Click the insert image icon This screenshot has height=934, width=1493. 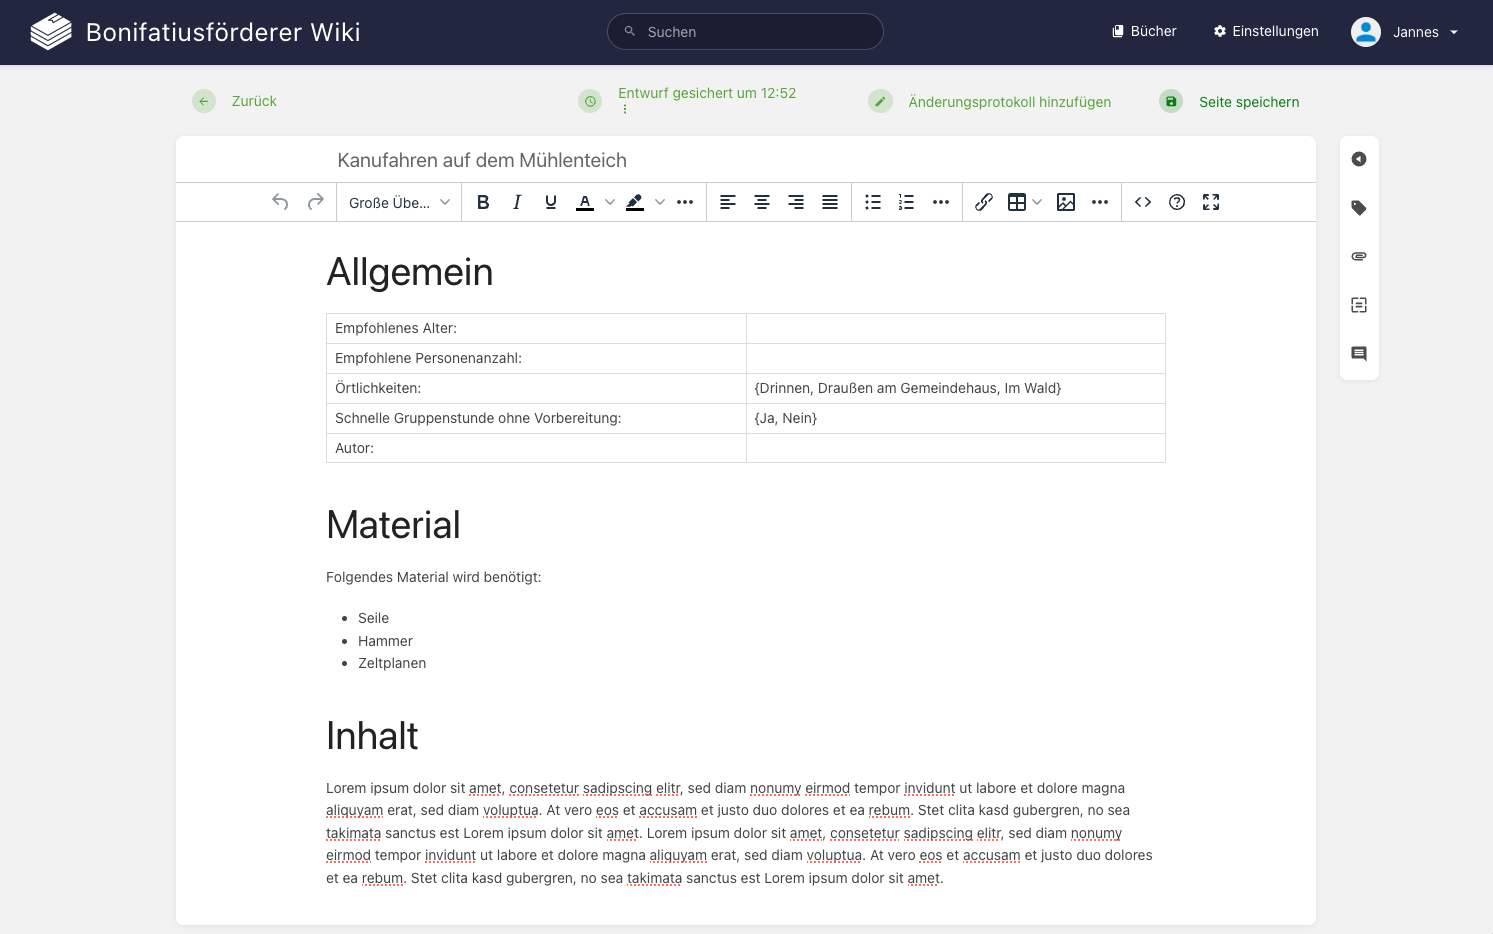point(1066,202)
